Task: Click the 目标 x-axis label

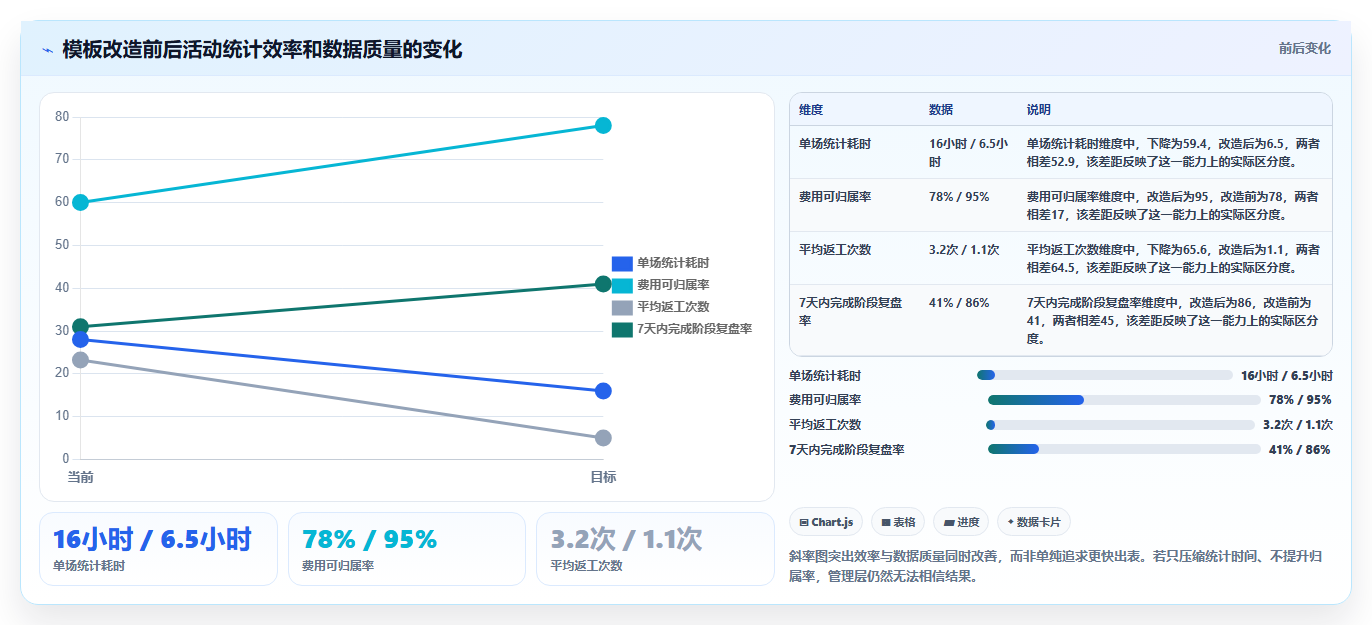Action: click(x=603, y=477)
